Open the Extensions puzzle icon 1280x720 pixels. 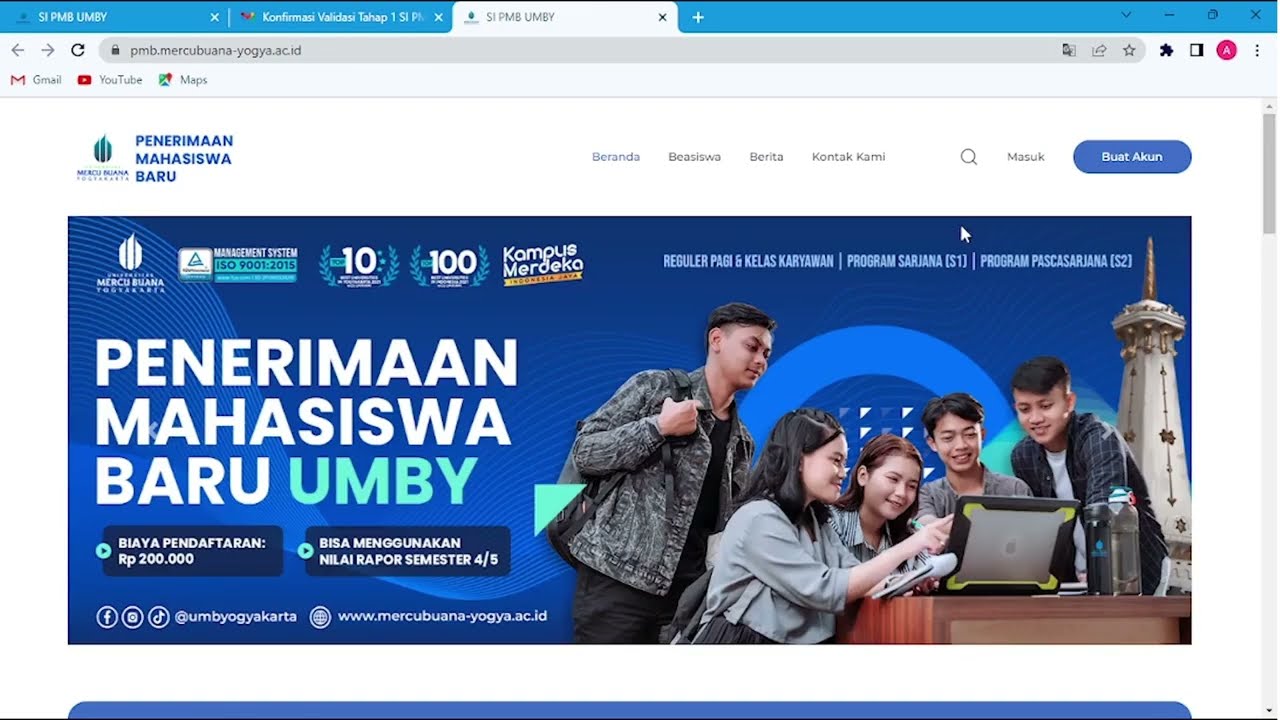[x=1166, y=50]
